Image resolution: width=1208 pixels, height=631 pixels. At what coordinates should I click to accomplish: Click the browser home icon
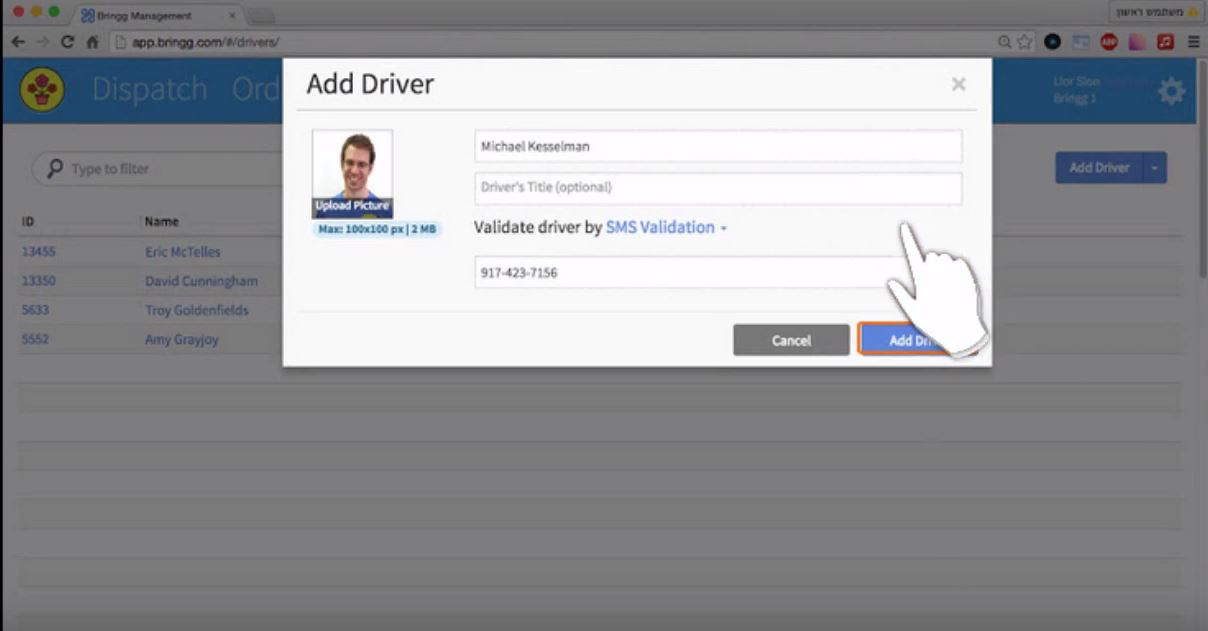click(92, 42)
